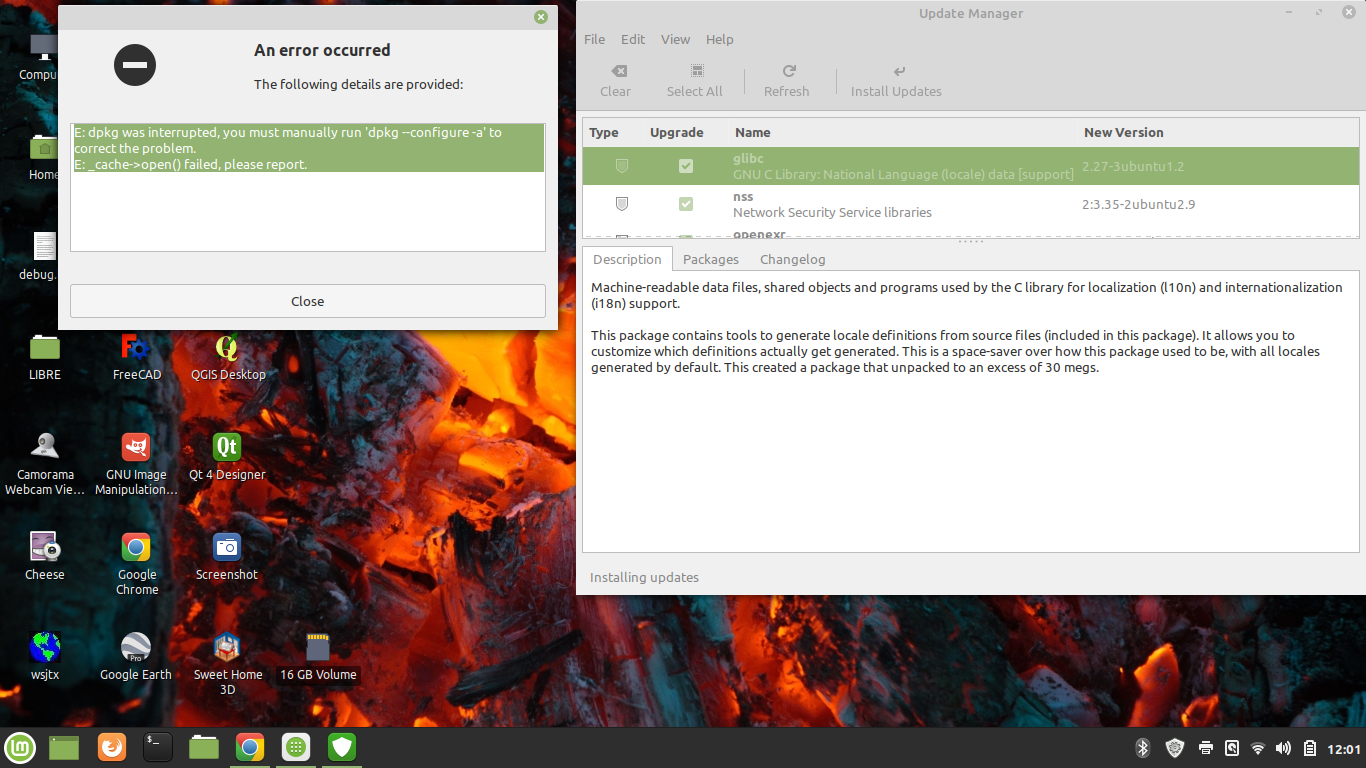Open the View menu
The width and height of the screenshot is (1366, 768).
tap(676, 39)
